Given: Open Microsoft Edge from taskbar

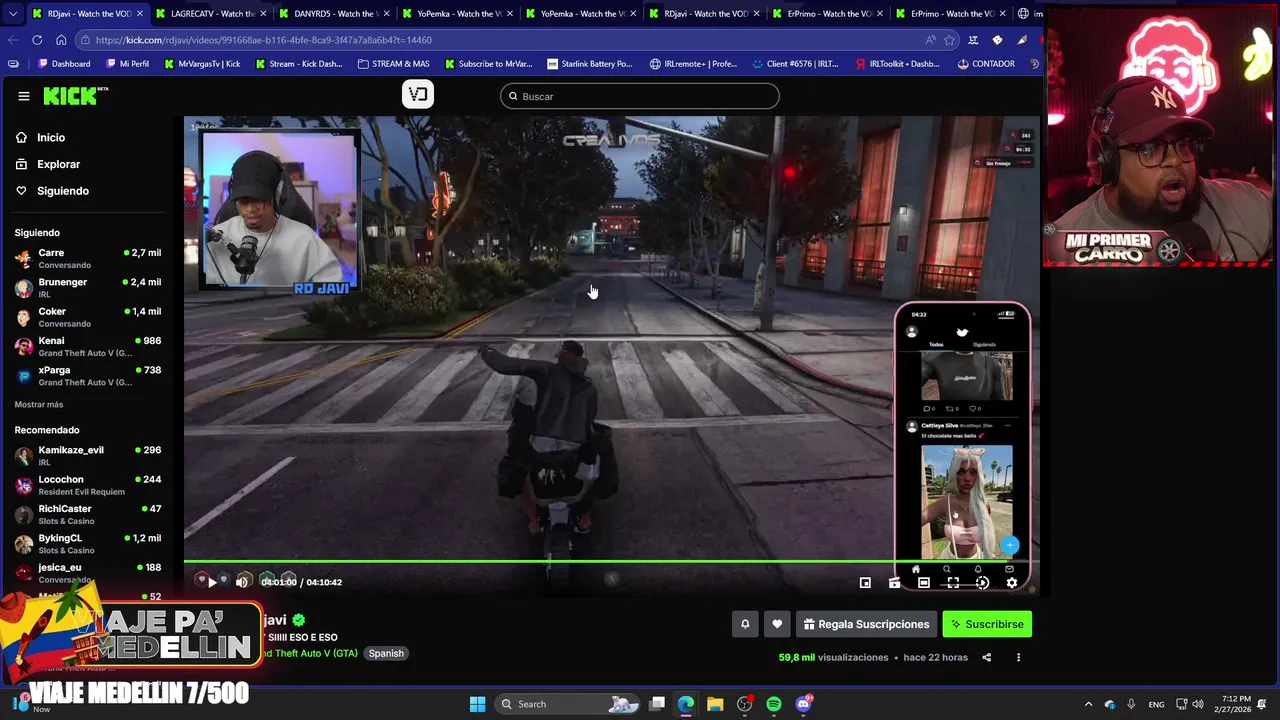Looking at the screenshot, I should 686,704.
